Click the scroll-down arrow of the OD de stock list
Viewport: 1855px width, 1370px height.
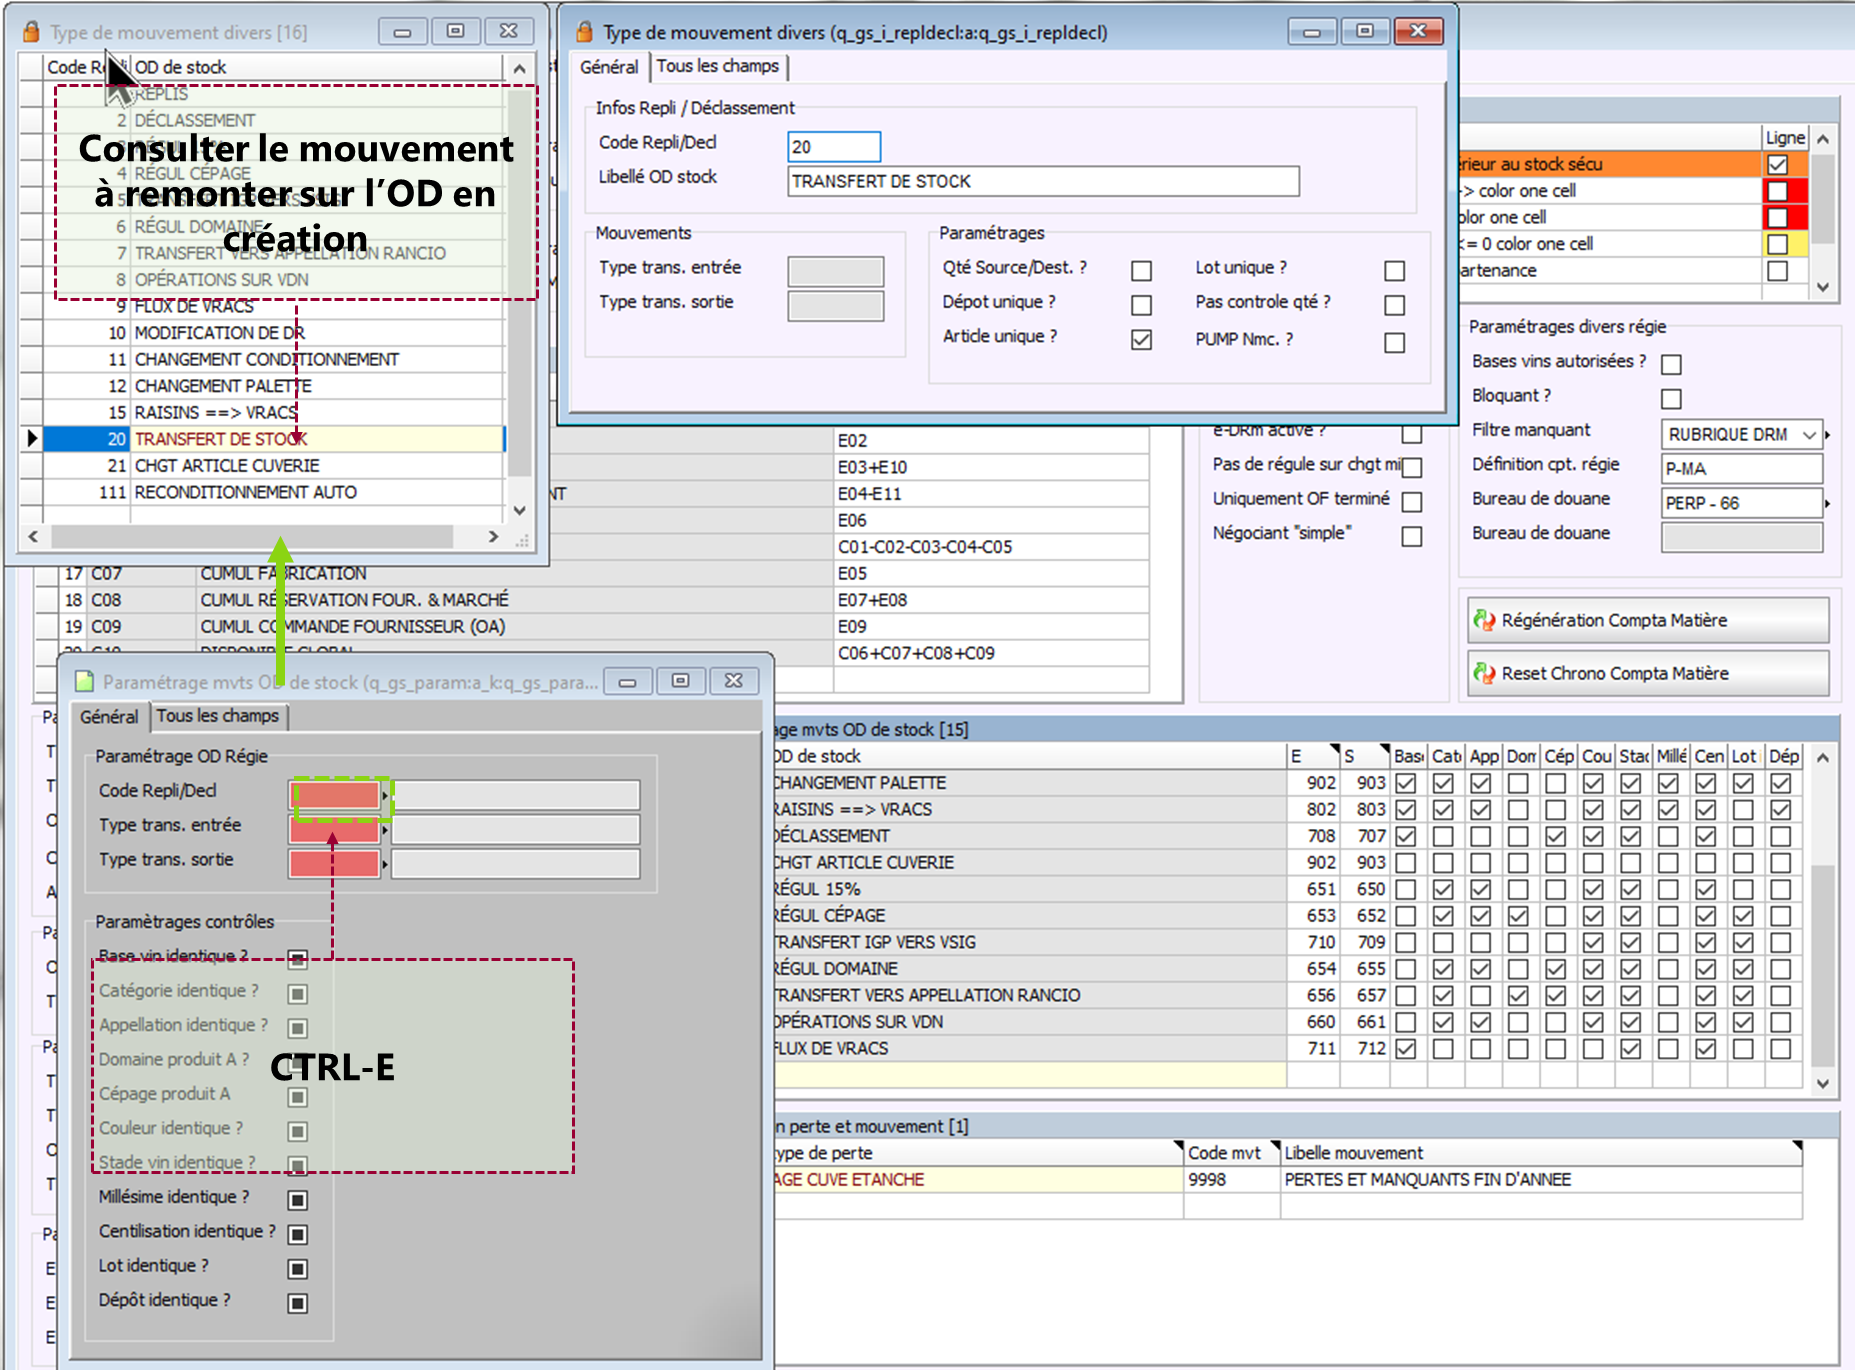click(519, 510)
